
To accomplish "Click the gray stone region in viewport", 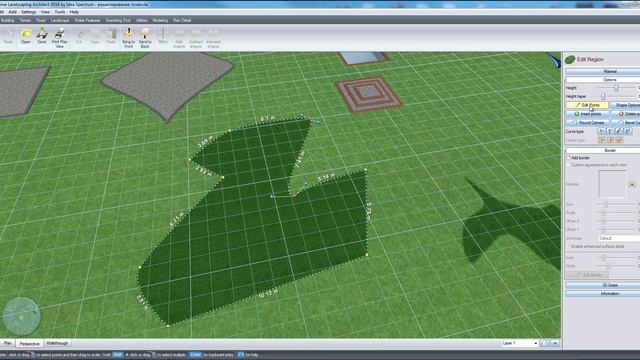I will (x=168, y=84).
